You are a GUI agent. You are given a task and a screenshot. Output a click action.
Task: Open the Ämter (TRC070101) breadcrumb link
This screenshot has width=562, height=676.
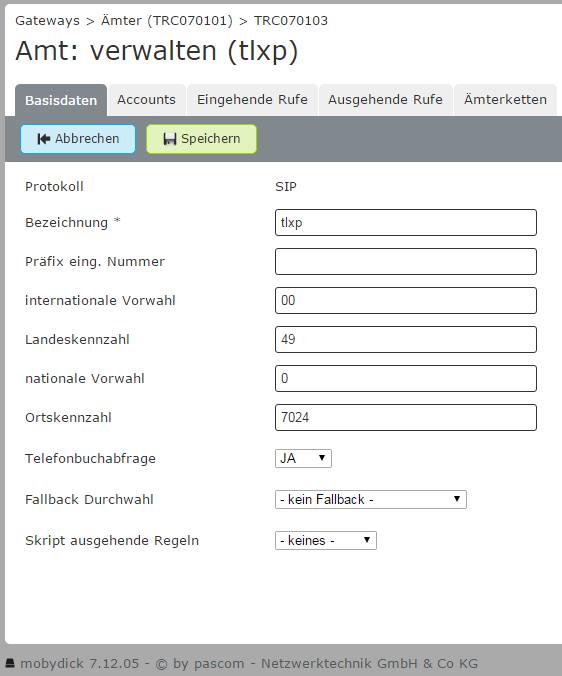pyautogui.click(x=167, y=21)
